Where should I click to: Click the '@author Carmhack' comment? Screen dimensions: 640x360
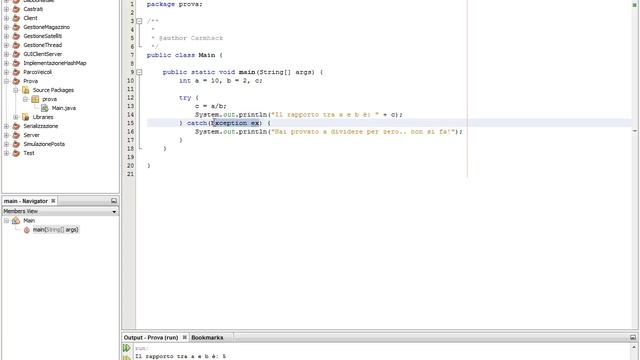point(191,38)
